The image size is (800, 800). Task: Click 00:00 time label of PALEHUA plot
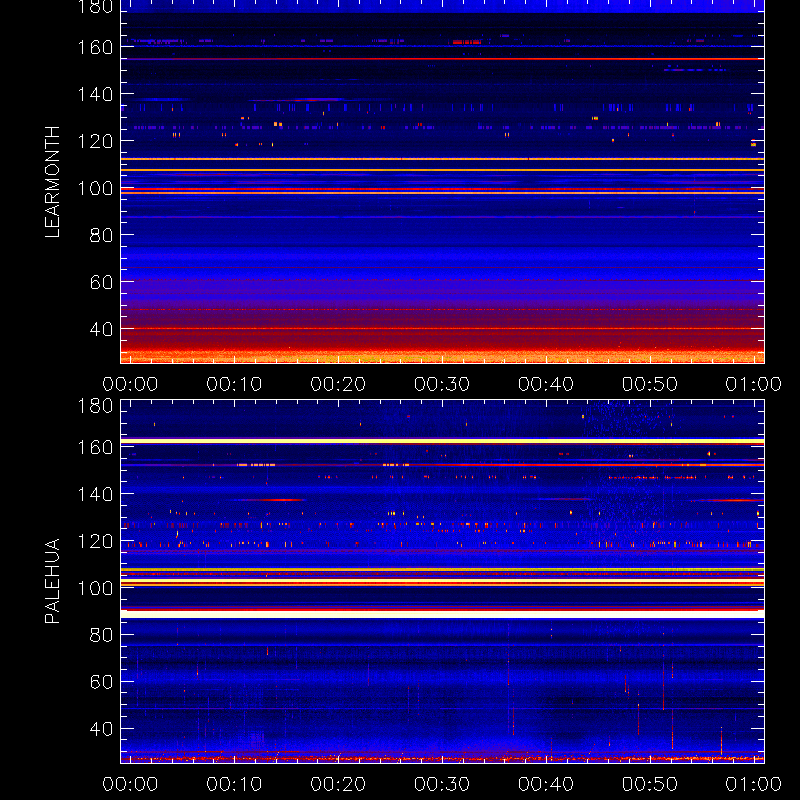(130, 784)
